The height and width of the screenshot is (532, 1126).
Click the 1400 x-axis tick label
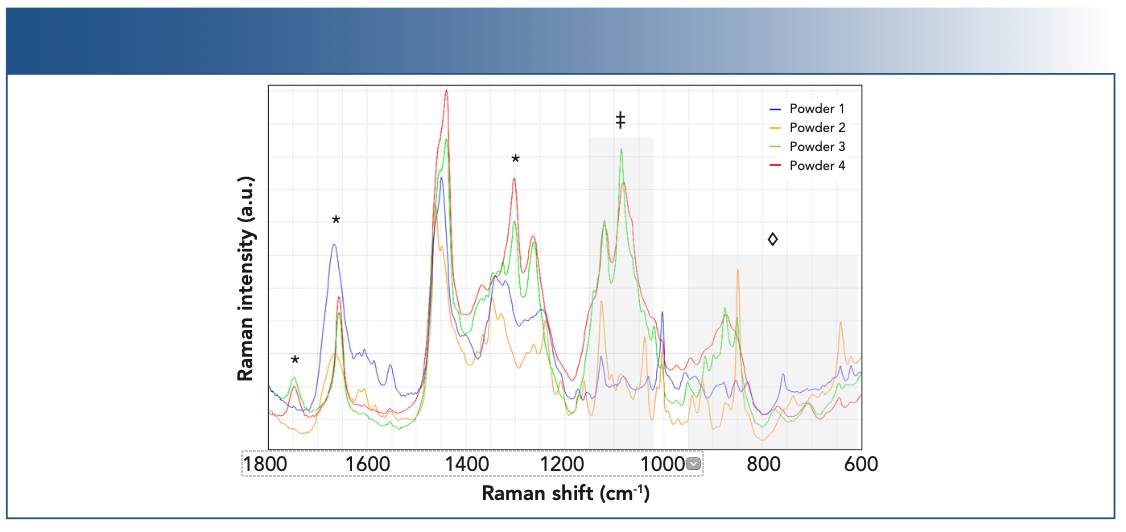click(x=465, y=465)
